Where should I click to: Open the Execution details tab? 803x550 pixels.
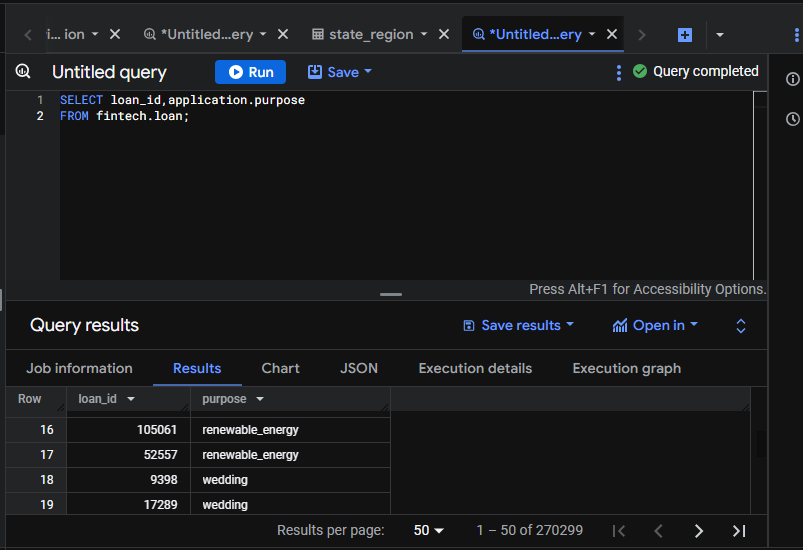click(x=475, y=368)
